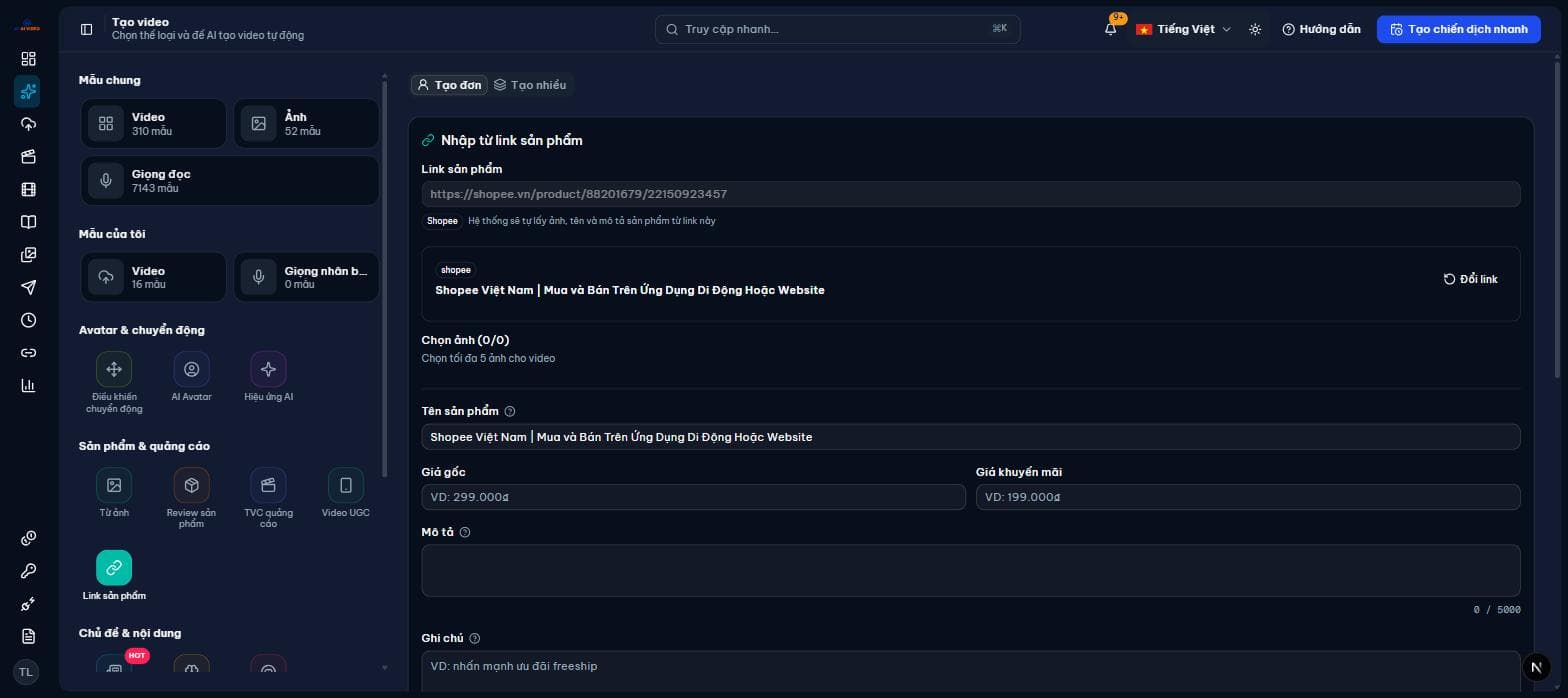Open Giọng đọc 7143 mẫu card
The width and height of the screenshot is (1568, 698).
click(230, 181)
